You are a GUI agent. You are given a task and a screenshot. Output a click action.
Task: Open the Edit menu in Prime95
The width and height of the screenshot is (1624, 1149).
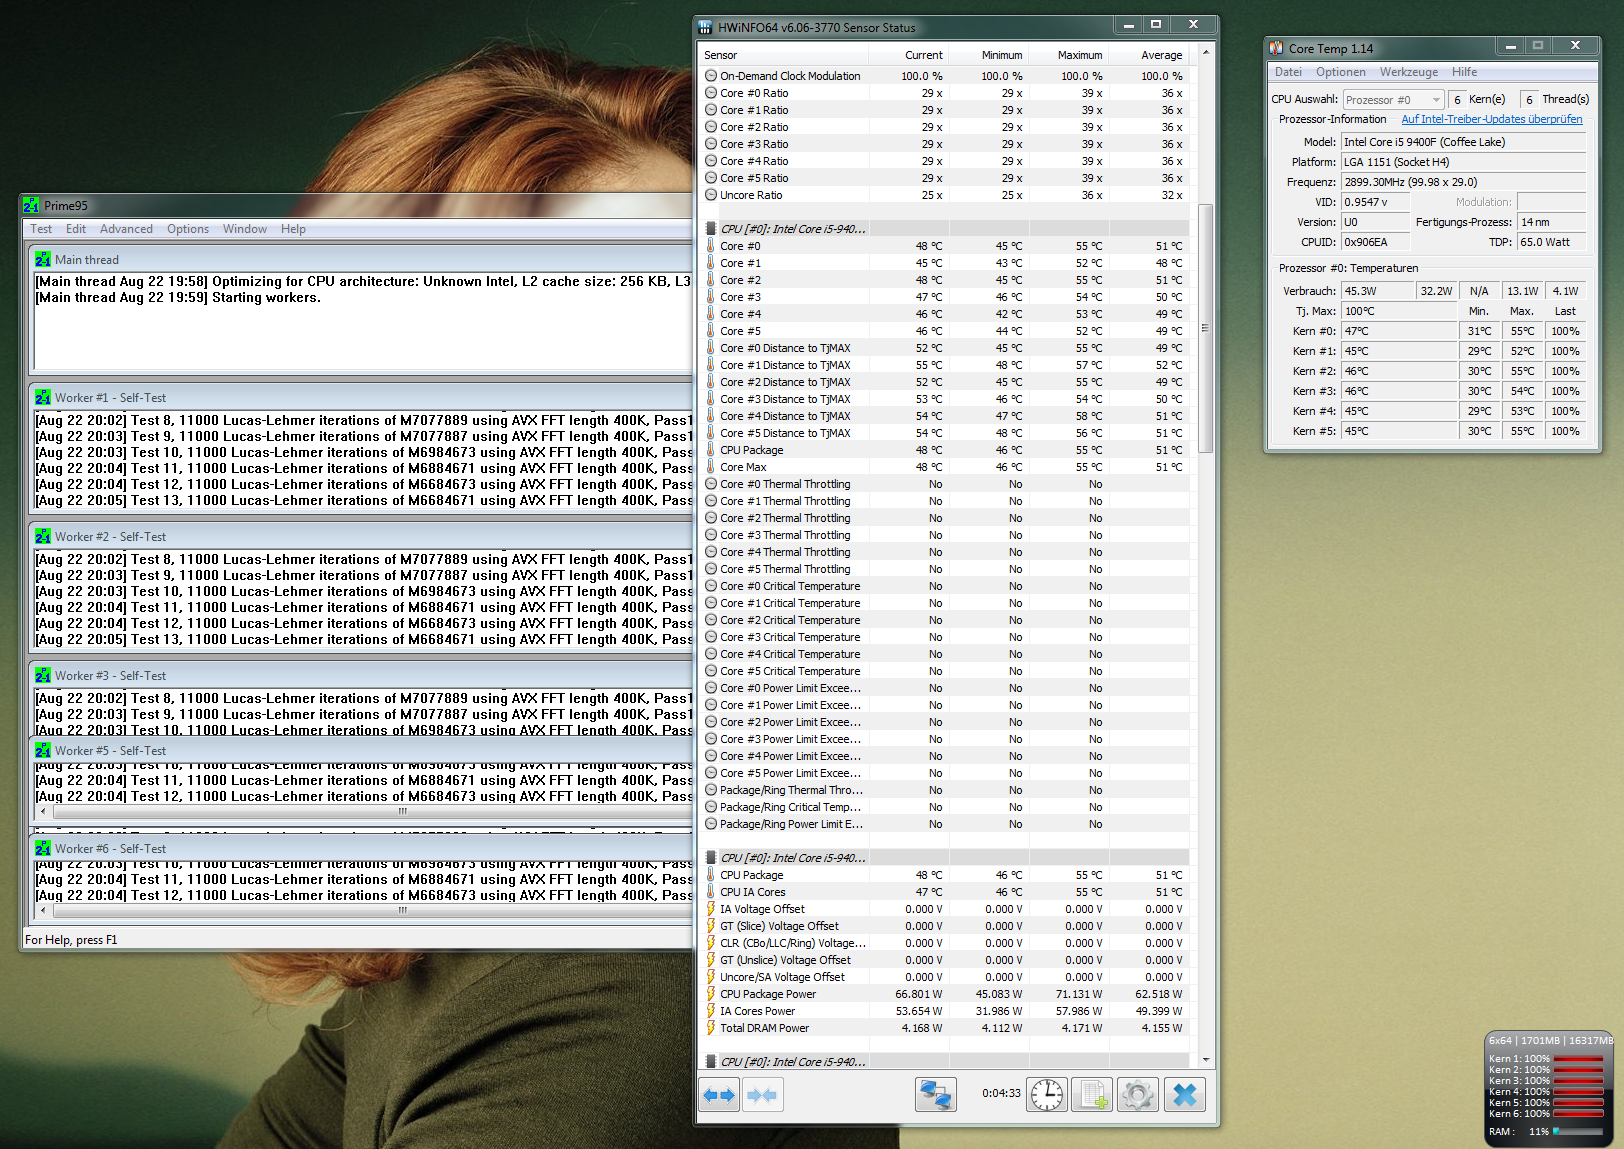click(x=76, y=229)
